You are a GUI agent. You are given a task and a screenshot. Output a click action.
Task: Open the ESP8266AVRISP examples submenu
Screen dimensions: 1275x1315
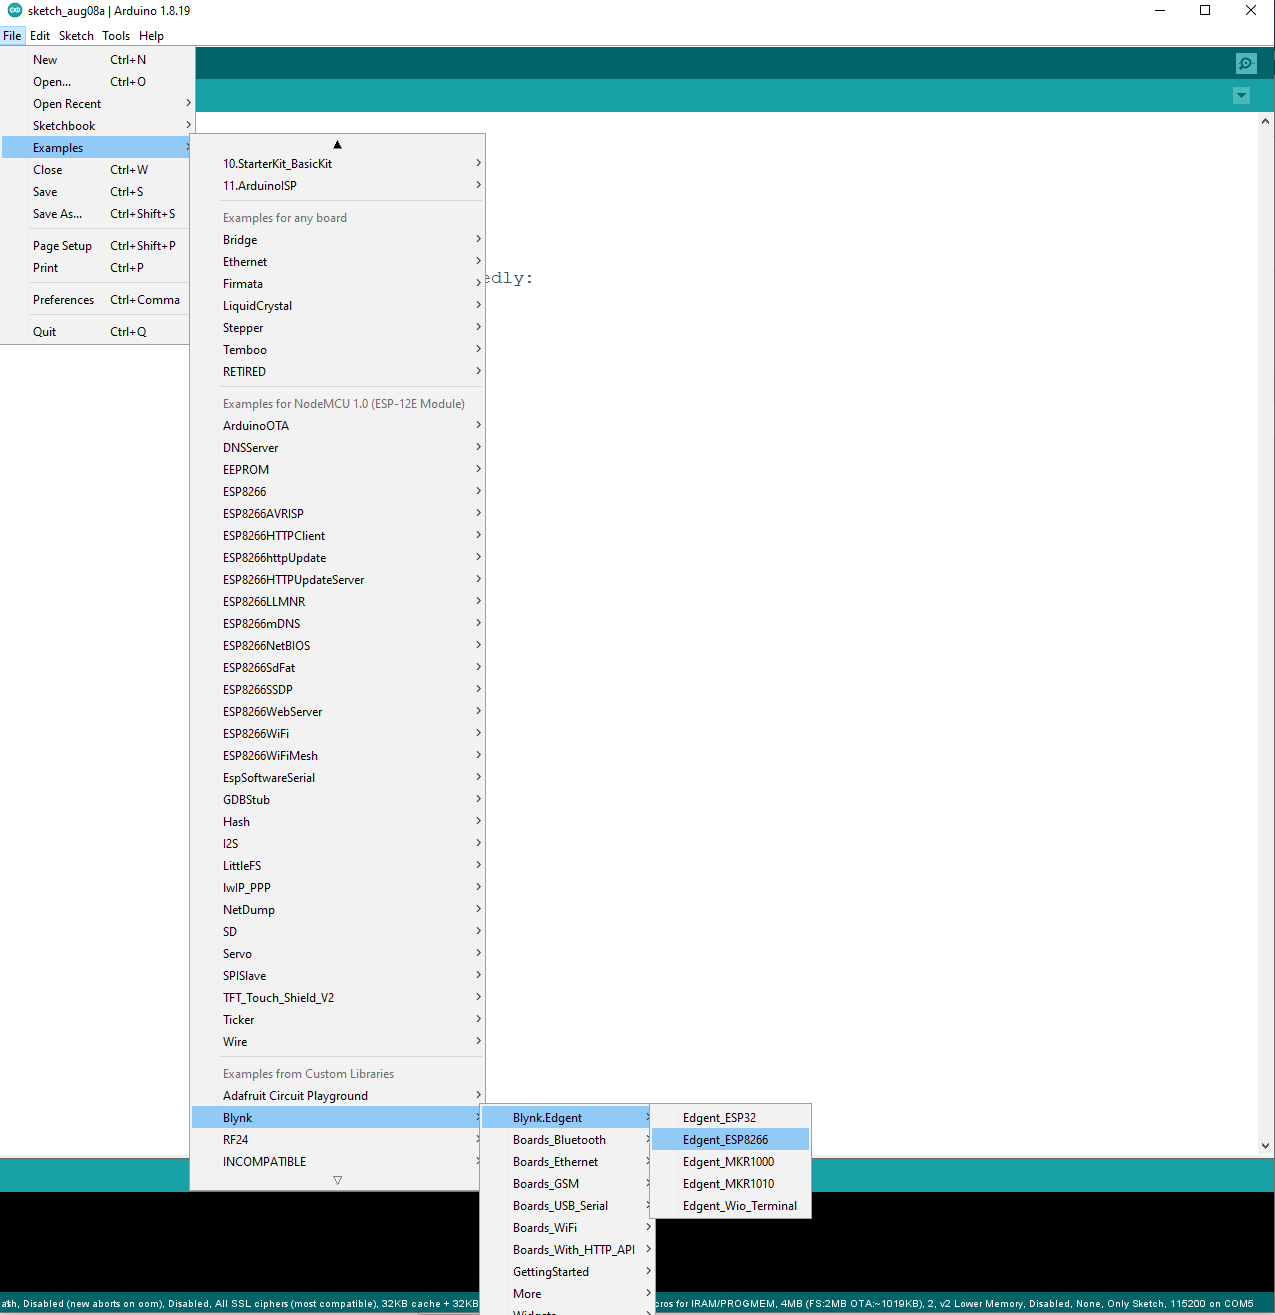(x=337, y=514)
